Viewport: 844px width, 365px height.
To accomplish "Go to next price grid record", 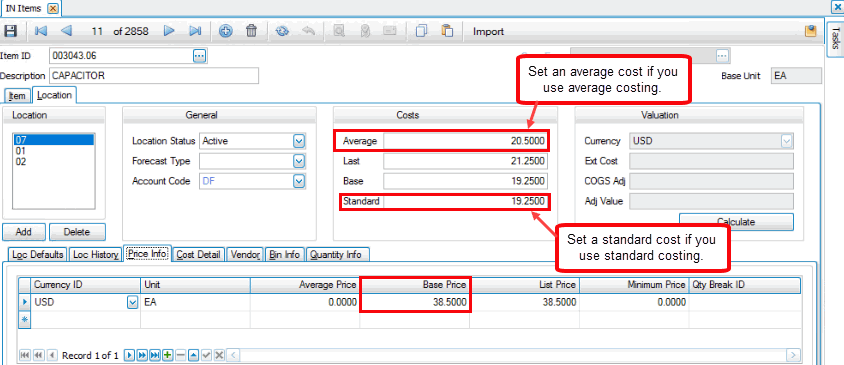I will point(129,355).
